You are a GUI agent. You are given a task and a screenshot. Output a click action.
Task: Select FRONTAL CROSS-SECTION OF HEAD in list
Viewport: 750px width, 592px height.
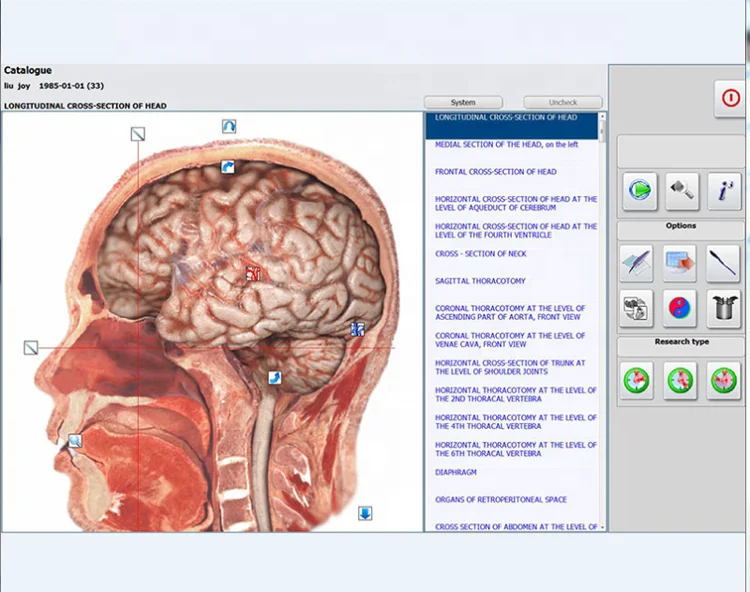pyautogui.click(x=495, y=172)
